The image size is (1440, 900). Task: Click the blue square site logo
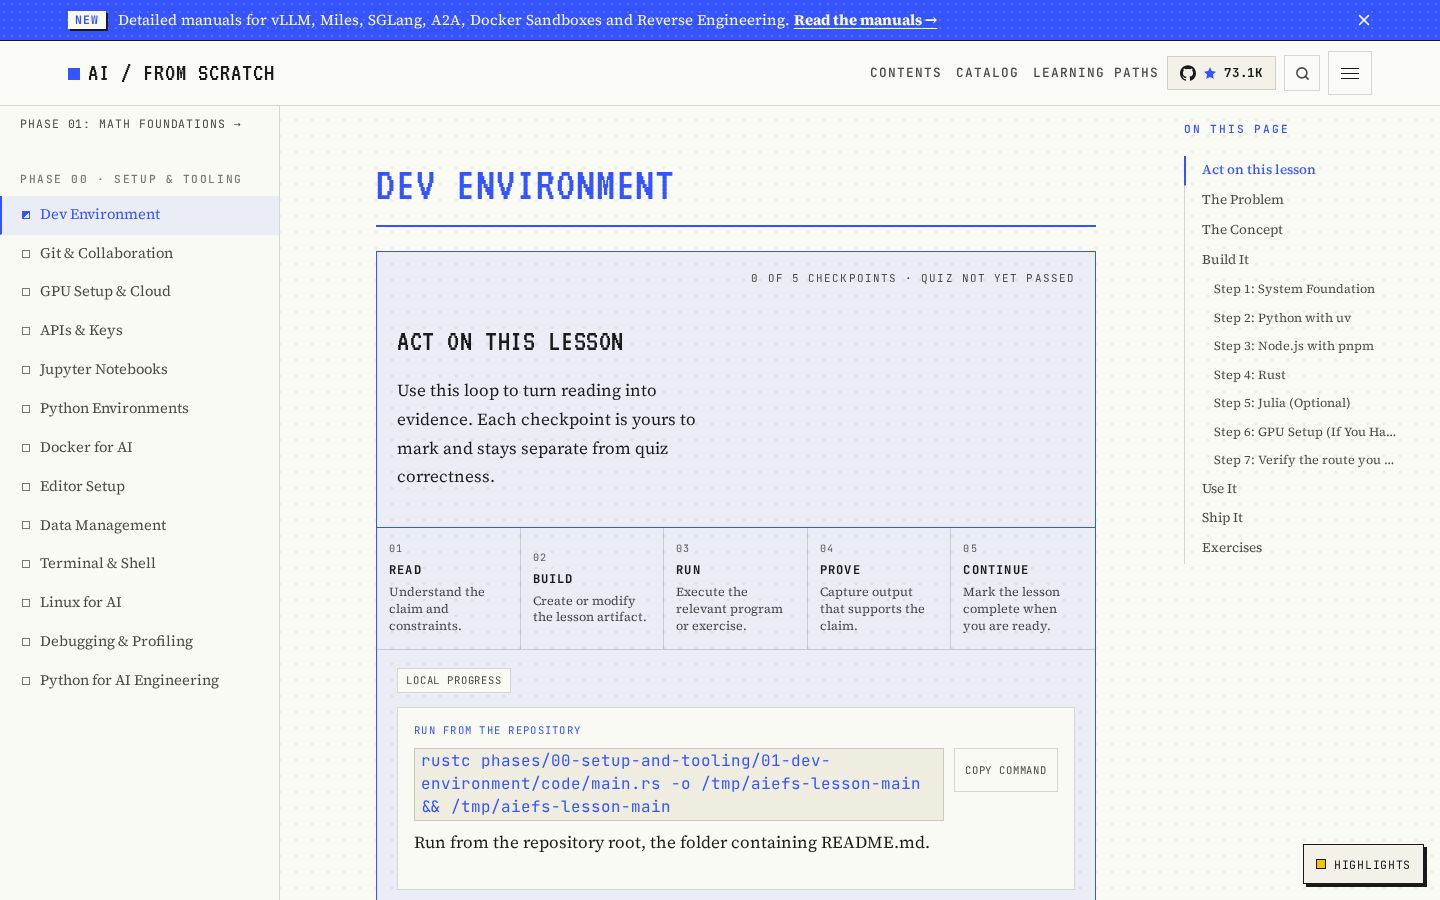[x=74, y=73]
